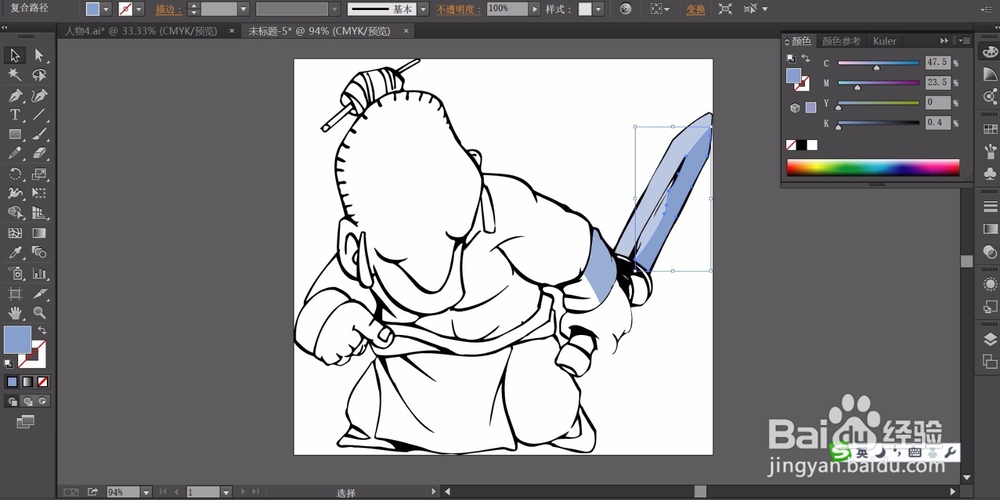This screenshot has width=1000, height=500.
Task: Select the Line Segment tool
Action: (x=40, y=115)
